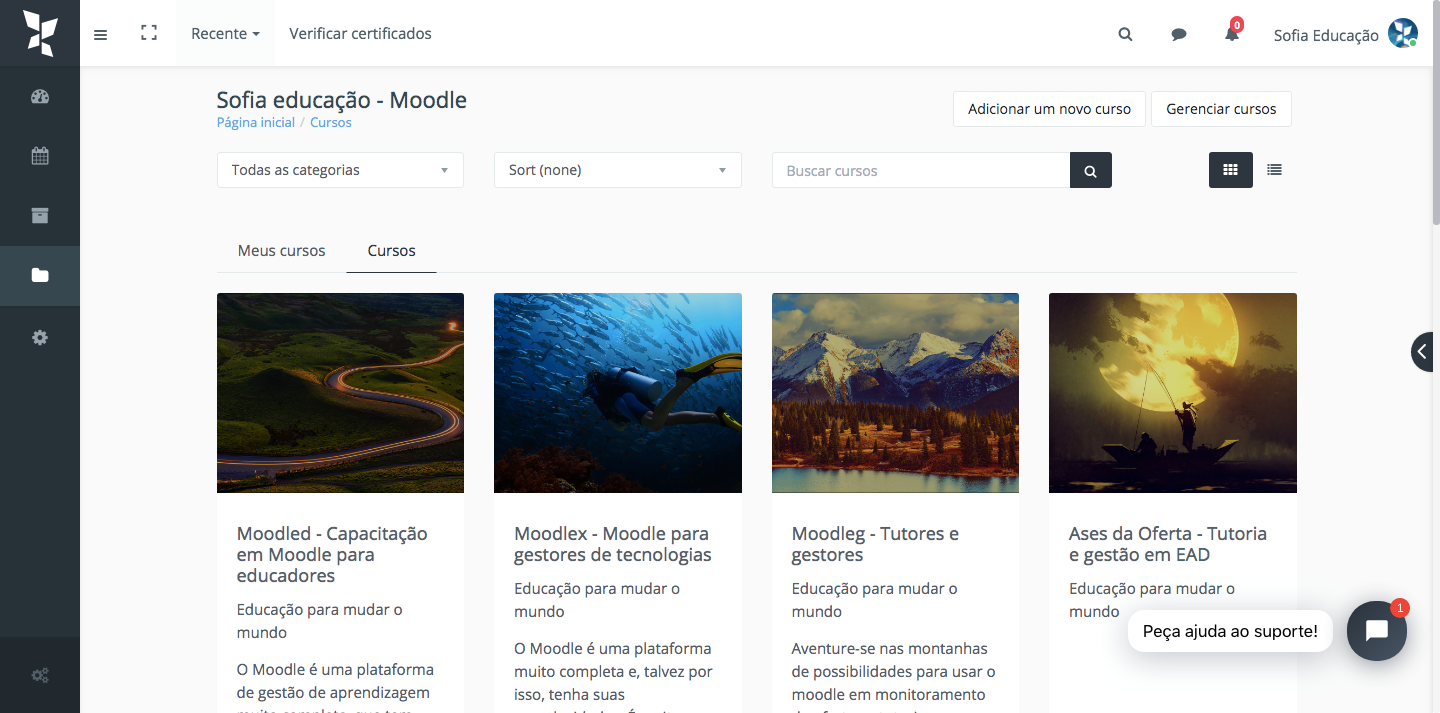The image size is (1440, 713).
Task: Open the Moodleg - Tutores e gestores title
Action: 875,544
